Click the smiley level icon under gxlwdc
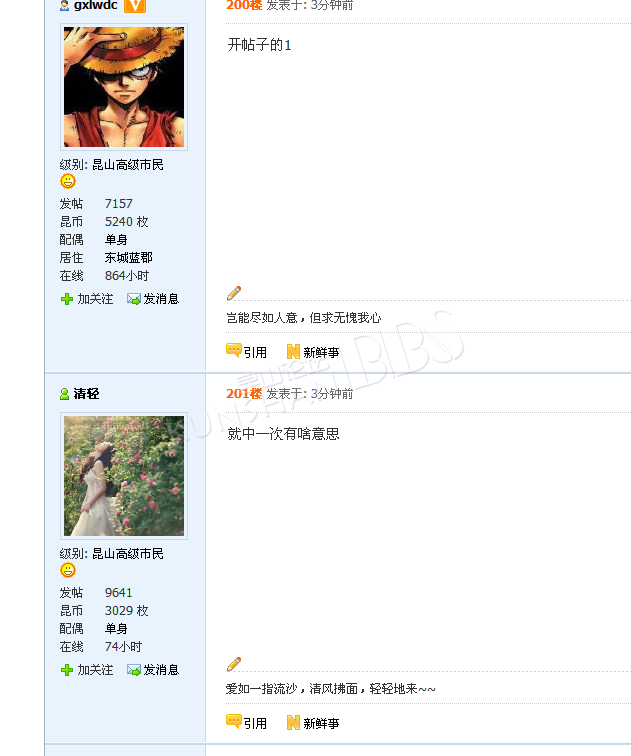 pos(68,181)
